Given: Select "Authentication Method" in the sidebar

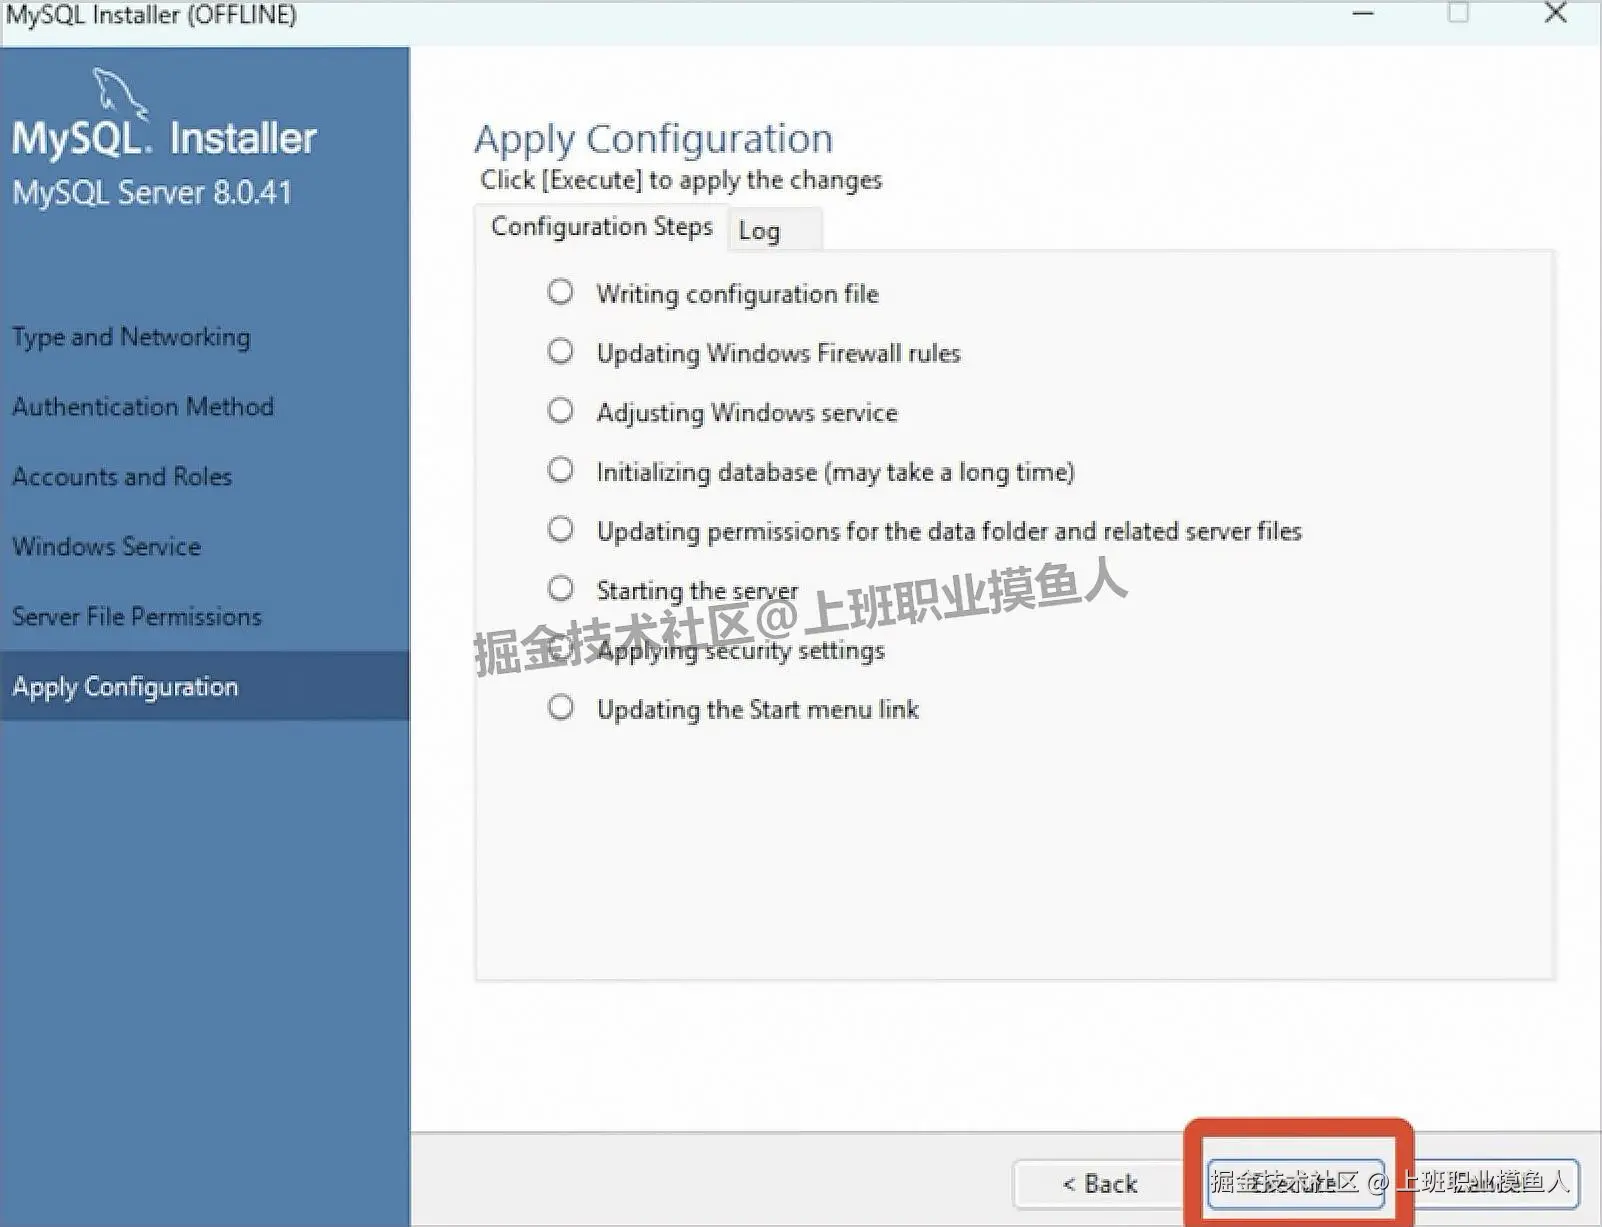Looking at the screenshot, I should coord(143,406).
